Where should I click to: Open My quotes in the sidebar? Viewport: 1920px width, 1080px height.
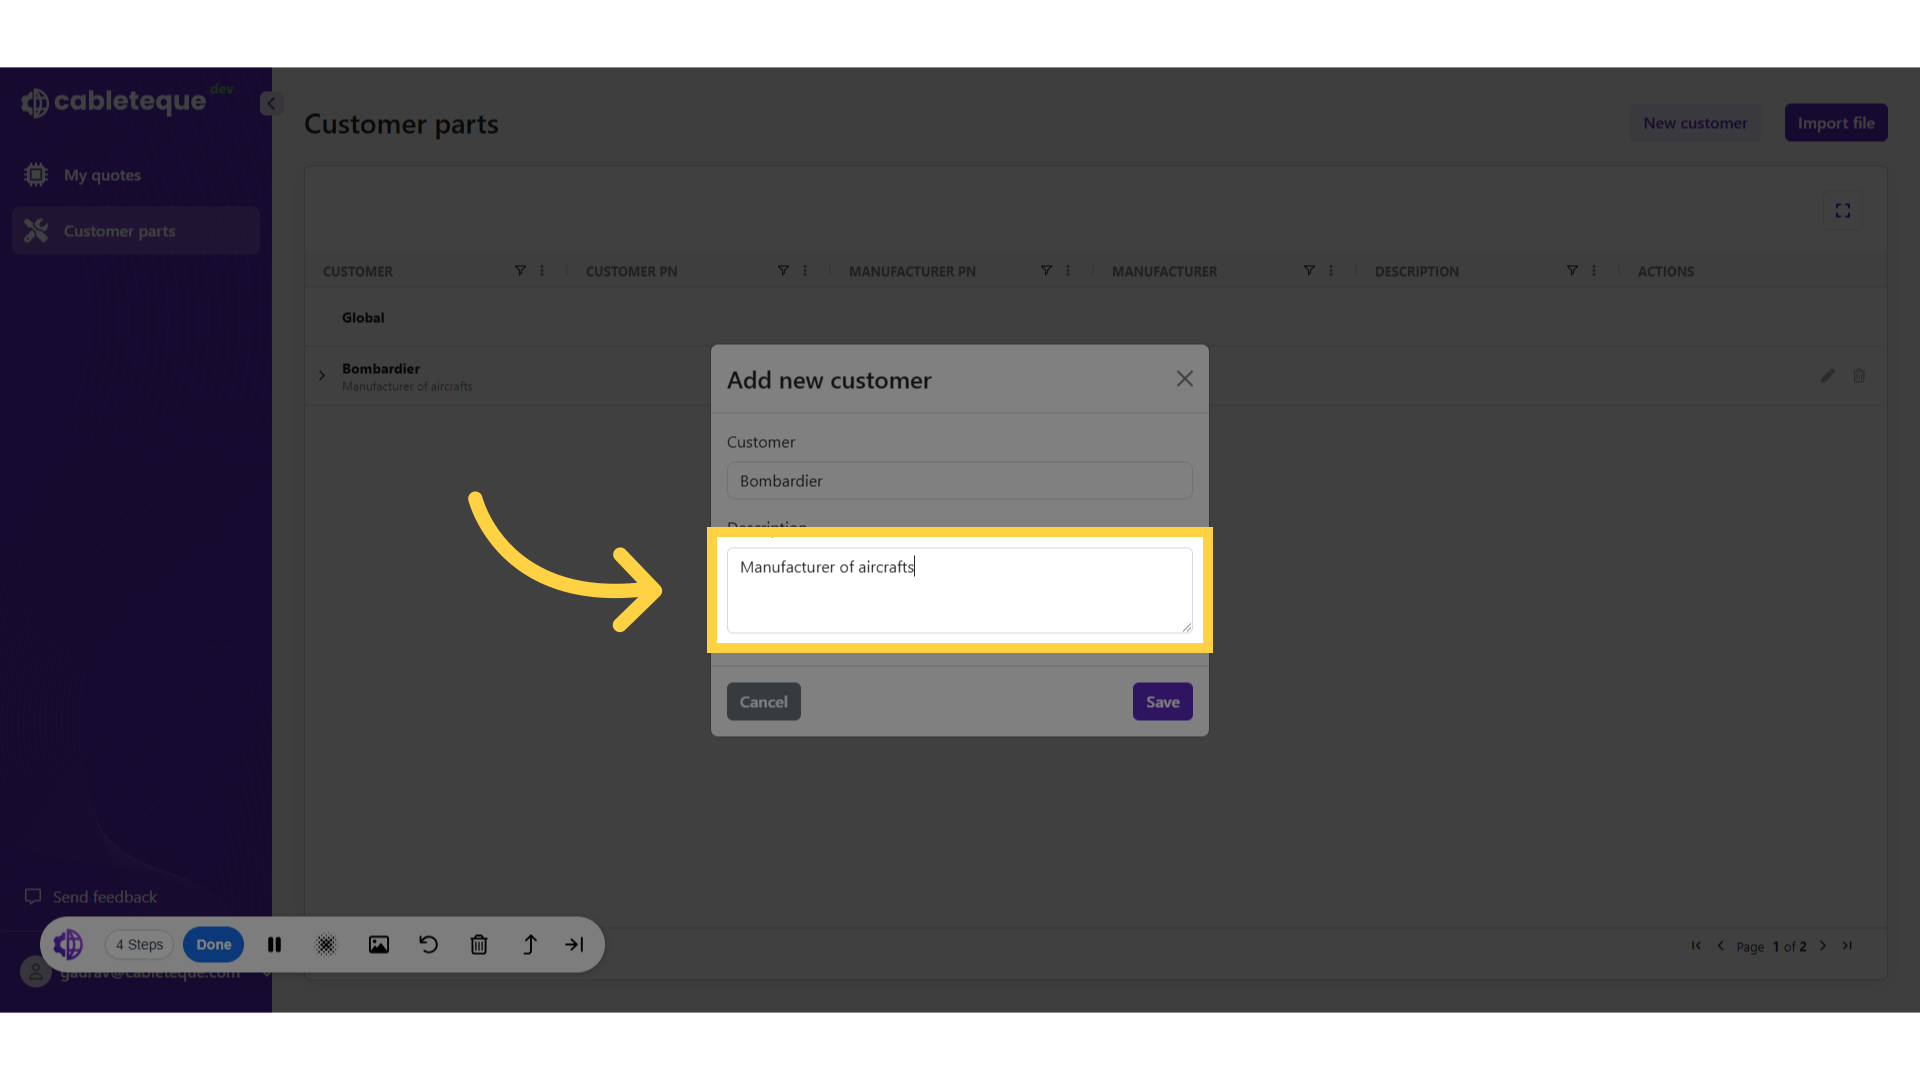click(x=102, y=175)
